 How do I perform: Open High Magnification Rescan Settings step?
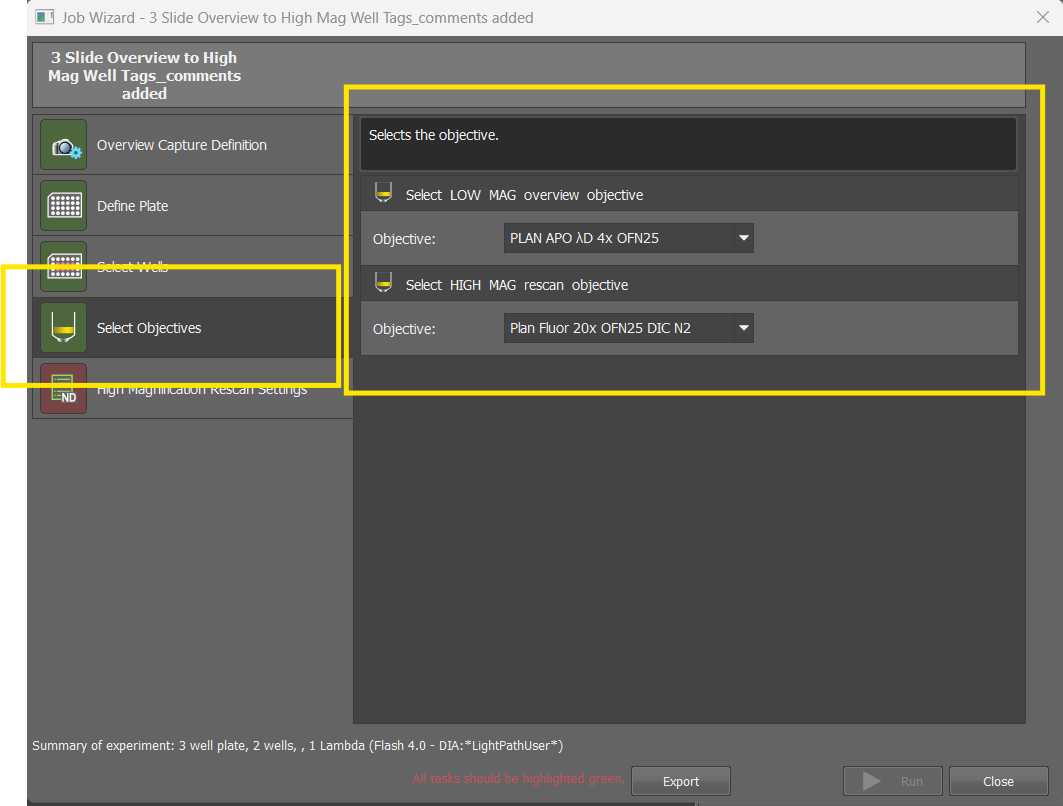point(201,390)
